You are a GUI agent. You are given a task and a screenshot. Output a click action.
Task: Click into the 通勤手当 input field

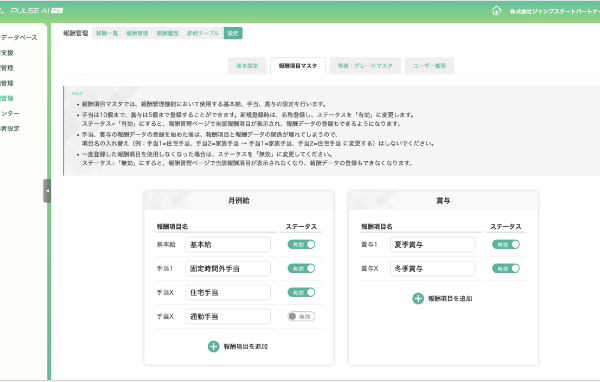228,317
